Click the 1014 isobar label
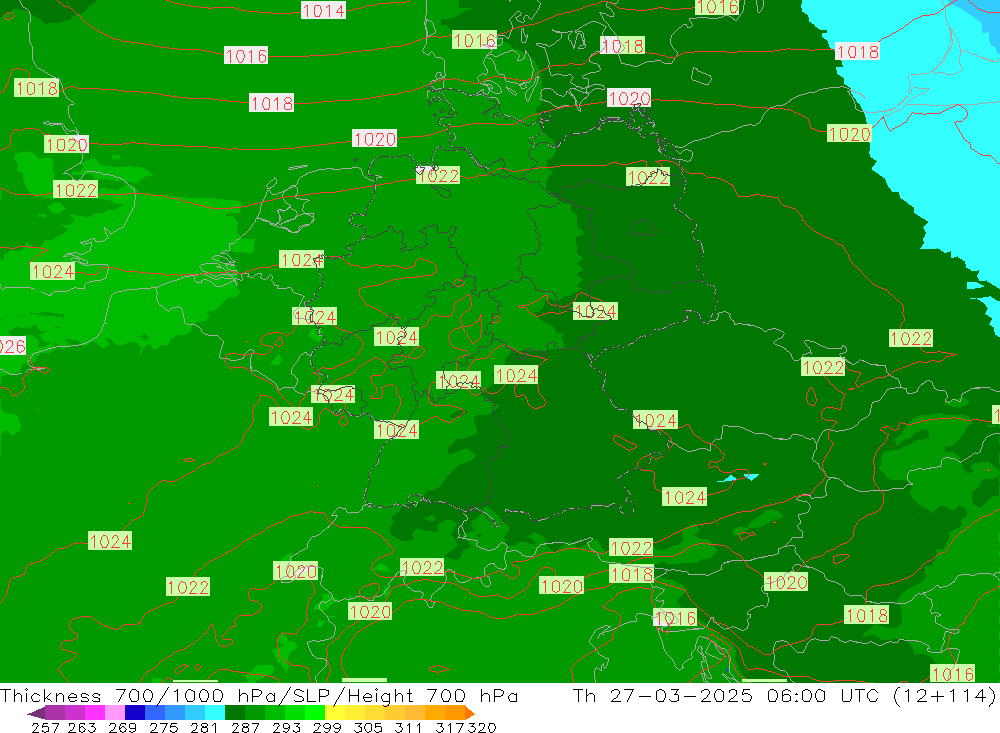 [x=323, y=10]
